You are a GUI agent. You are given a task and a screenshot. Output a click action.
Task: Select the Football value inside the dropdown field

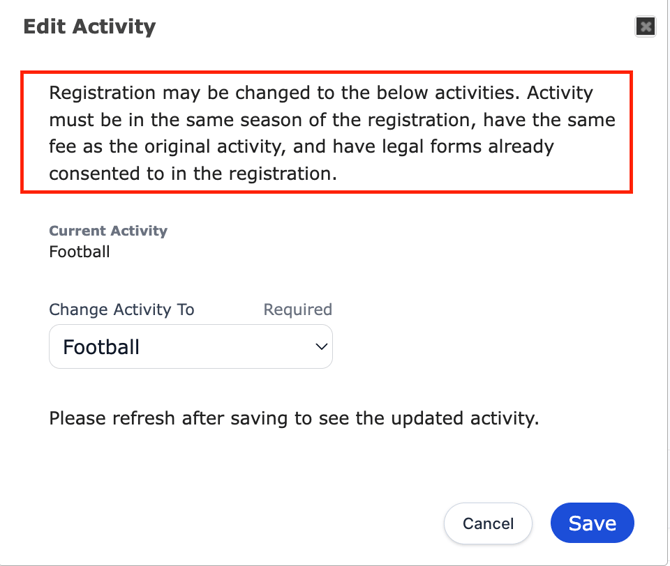(101, 347)
